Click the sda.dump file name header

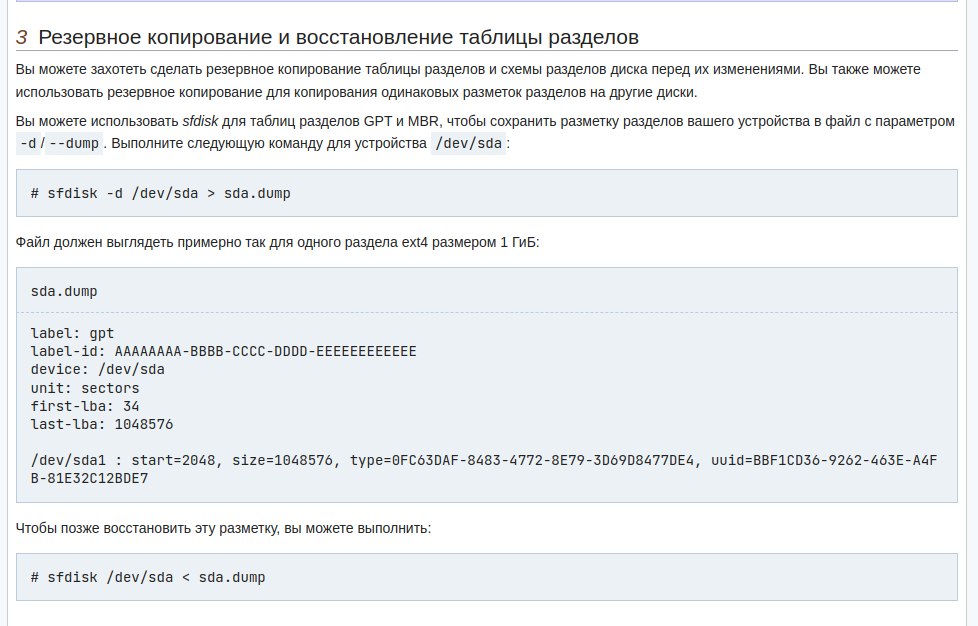click(64, 291)
